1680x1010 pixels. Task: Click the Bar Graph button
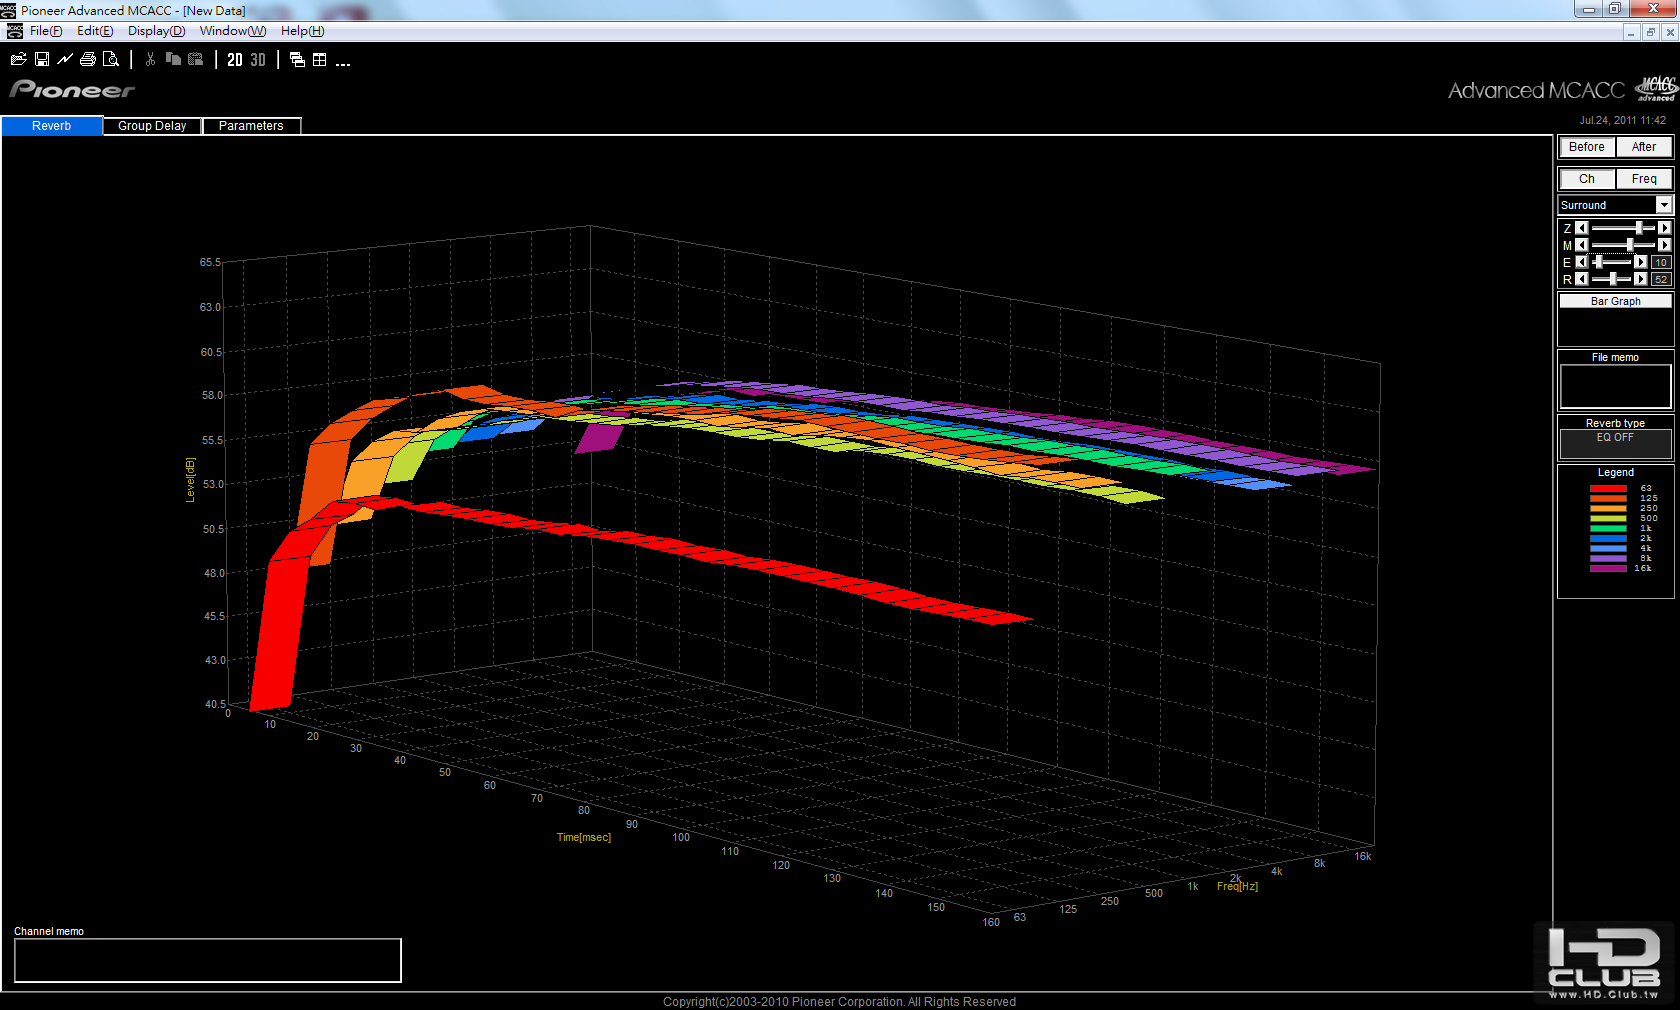[x=1615, y=301]
